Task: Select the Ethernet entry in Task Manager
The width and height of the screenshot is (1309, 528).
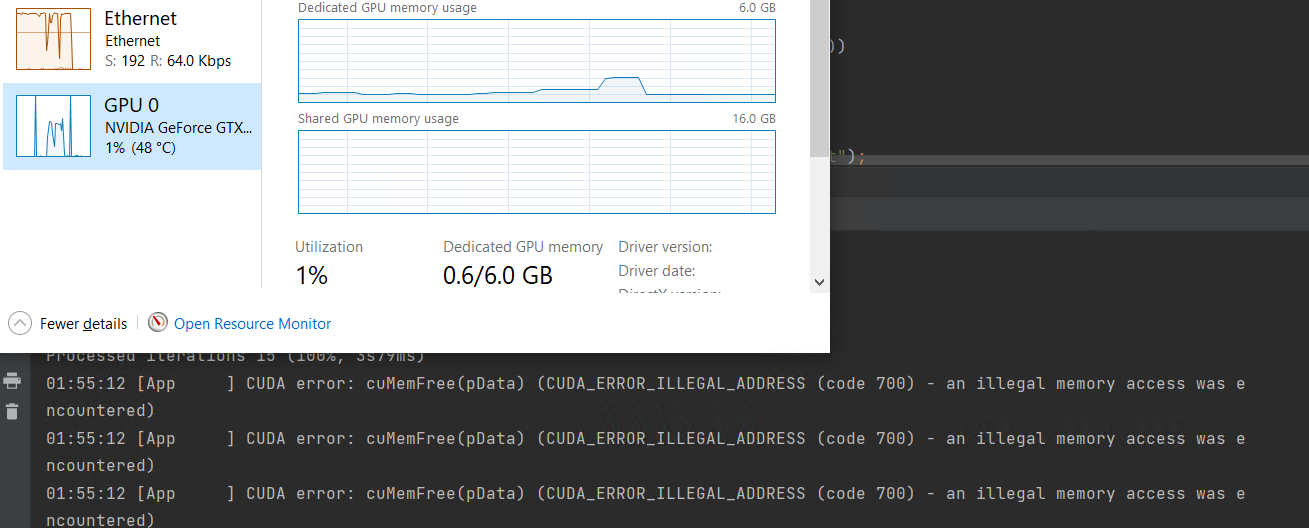Action: tap(132, 38)
